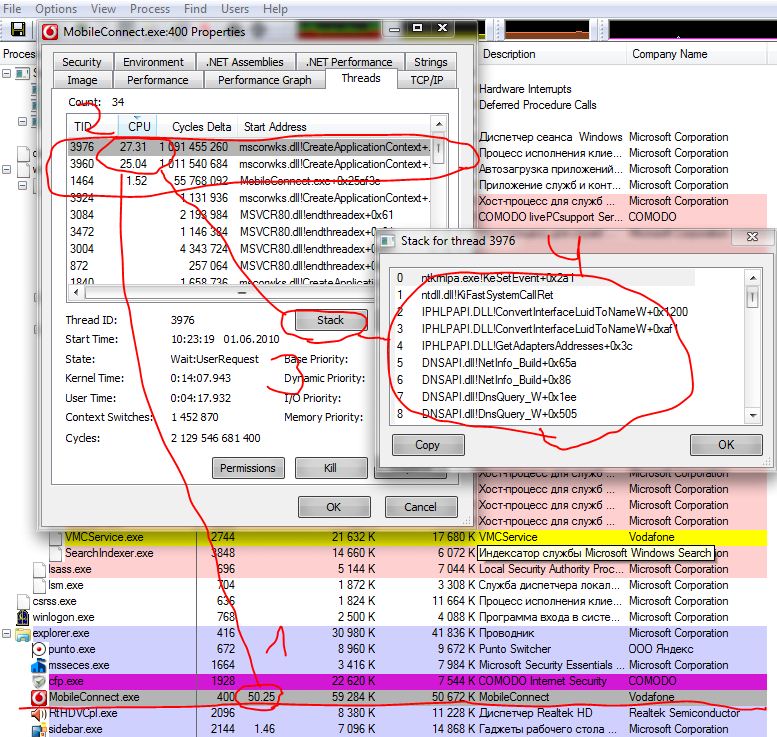The height and width of the screenshot is (737, 777).
Task: Click the Description column header in the process list
Action: (x=552, y=54)
